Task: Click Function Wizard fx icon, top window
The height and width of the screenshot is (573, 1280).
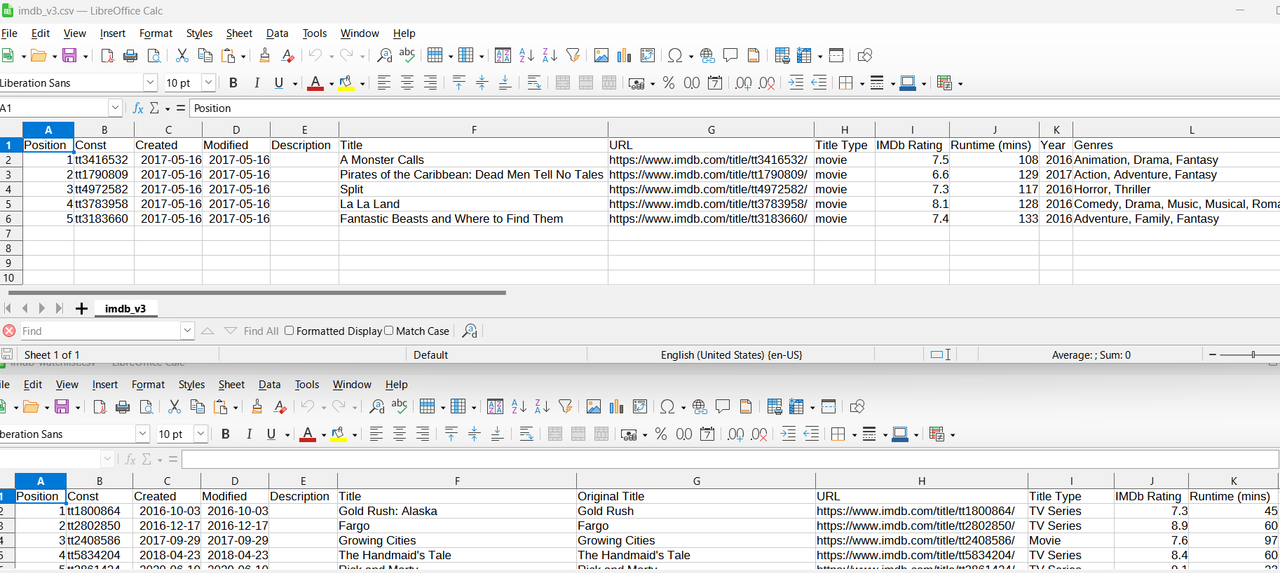Action: pyautogui.click(x=139, y=108)
